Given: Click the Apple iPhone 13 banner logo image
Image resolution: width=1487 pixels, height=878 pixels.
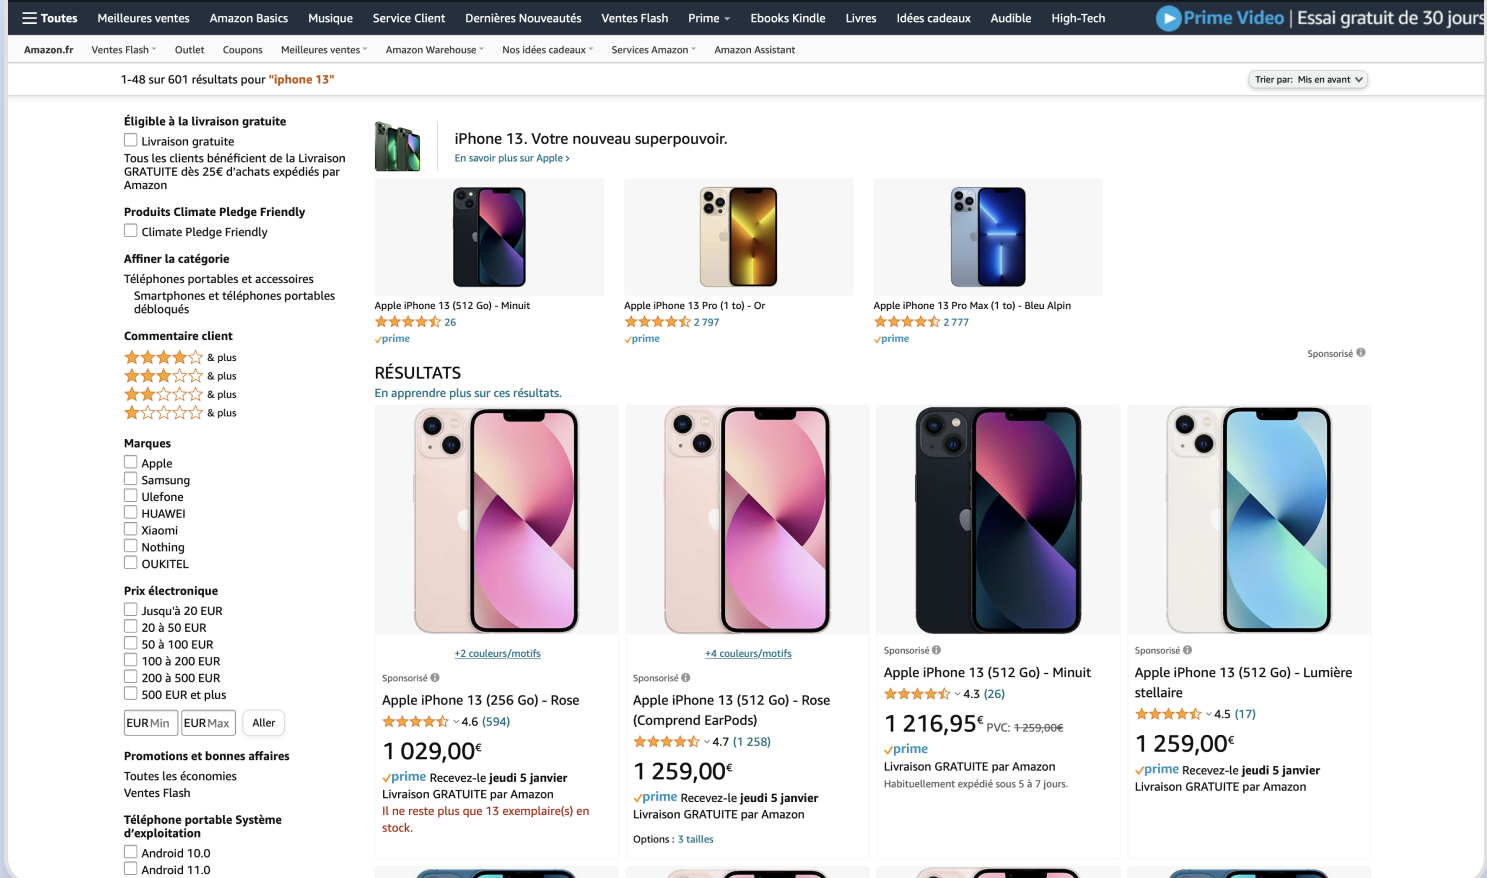Looking at the screenshot, I should 397,146.
